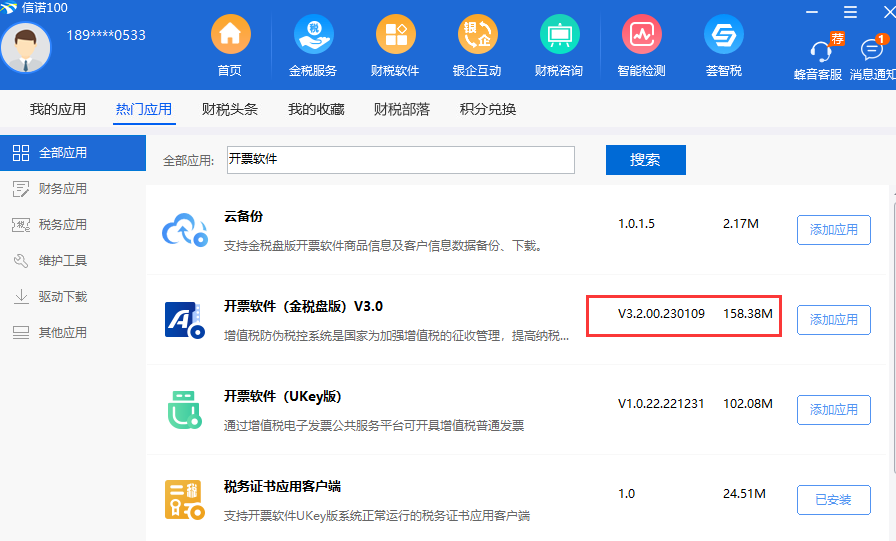The width and height of the screenshot is (896, 541).
Task: Switch to 我的应用 tab
Action: click(58, 109)
